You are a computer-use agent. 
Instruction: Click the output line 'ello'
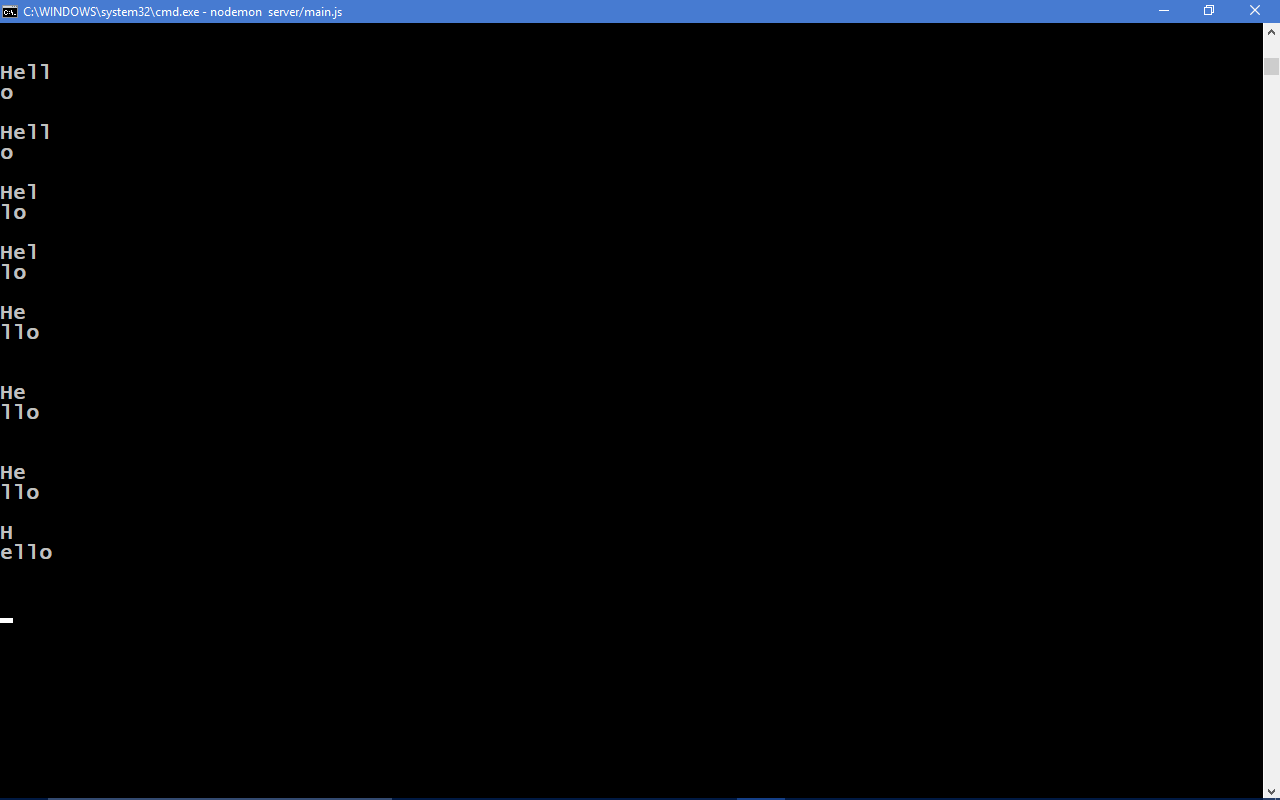point(26,552)
